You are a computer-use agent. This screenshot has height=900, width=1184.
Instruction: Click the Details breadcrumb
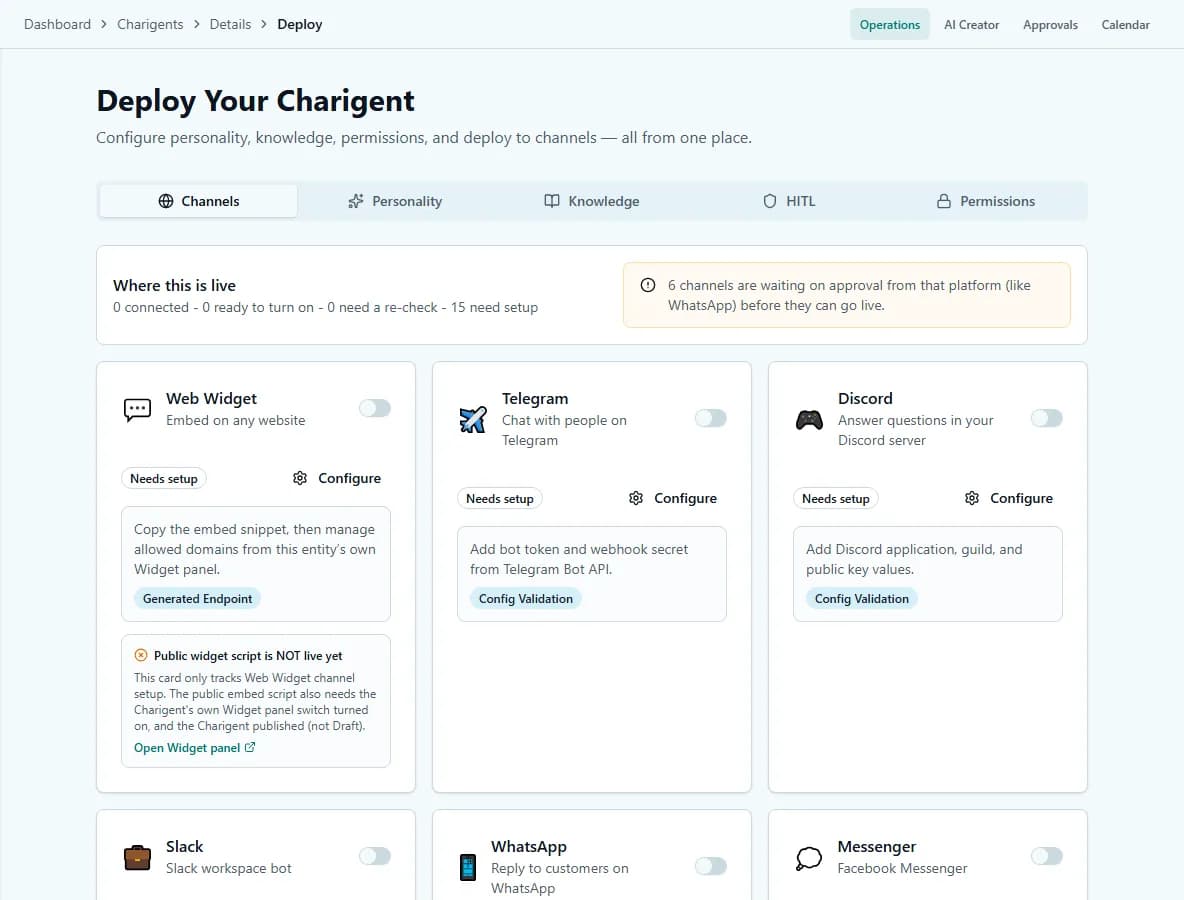230,24
